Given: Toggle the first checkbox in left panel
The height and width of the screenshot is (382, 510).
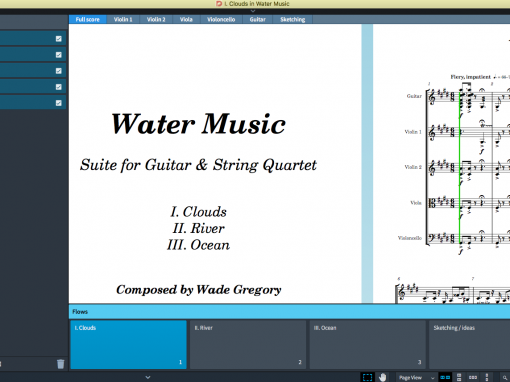Looking at the screenshot, I should click(x=59, y=39).
